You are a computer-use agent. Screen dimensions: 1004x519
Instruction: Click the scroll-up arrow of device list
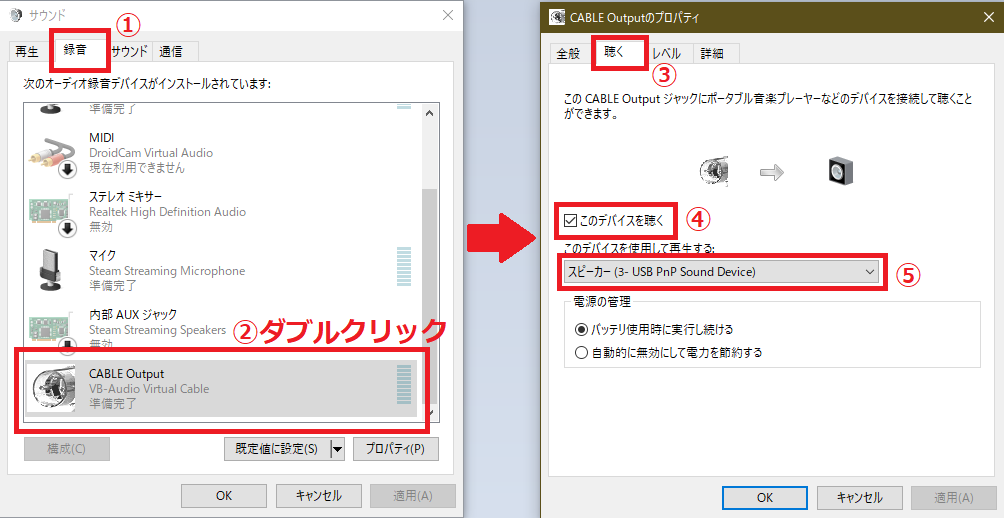click(430, 113)
